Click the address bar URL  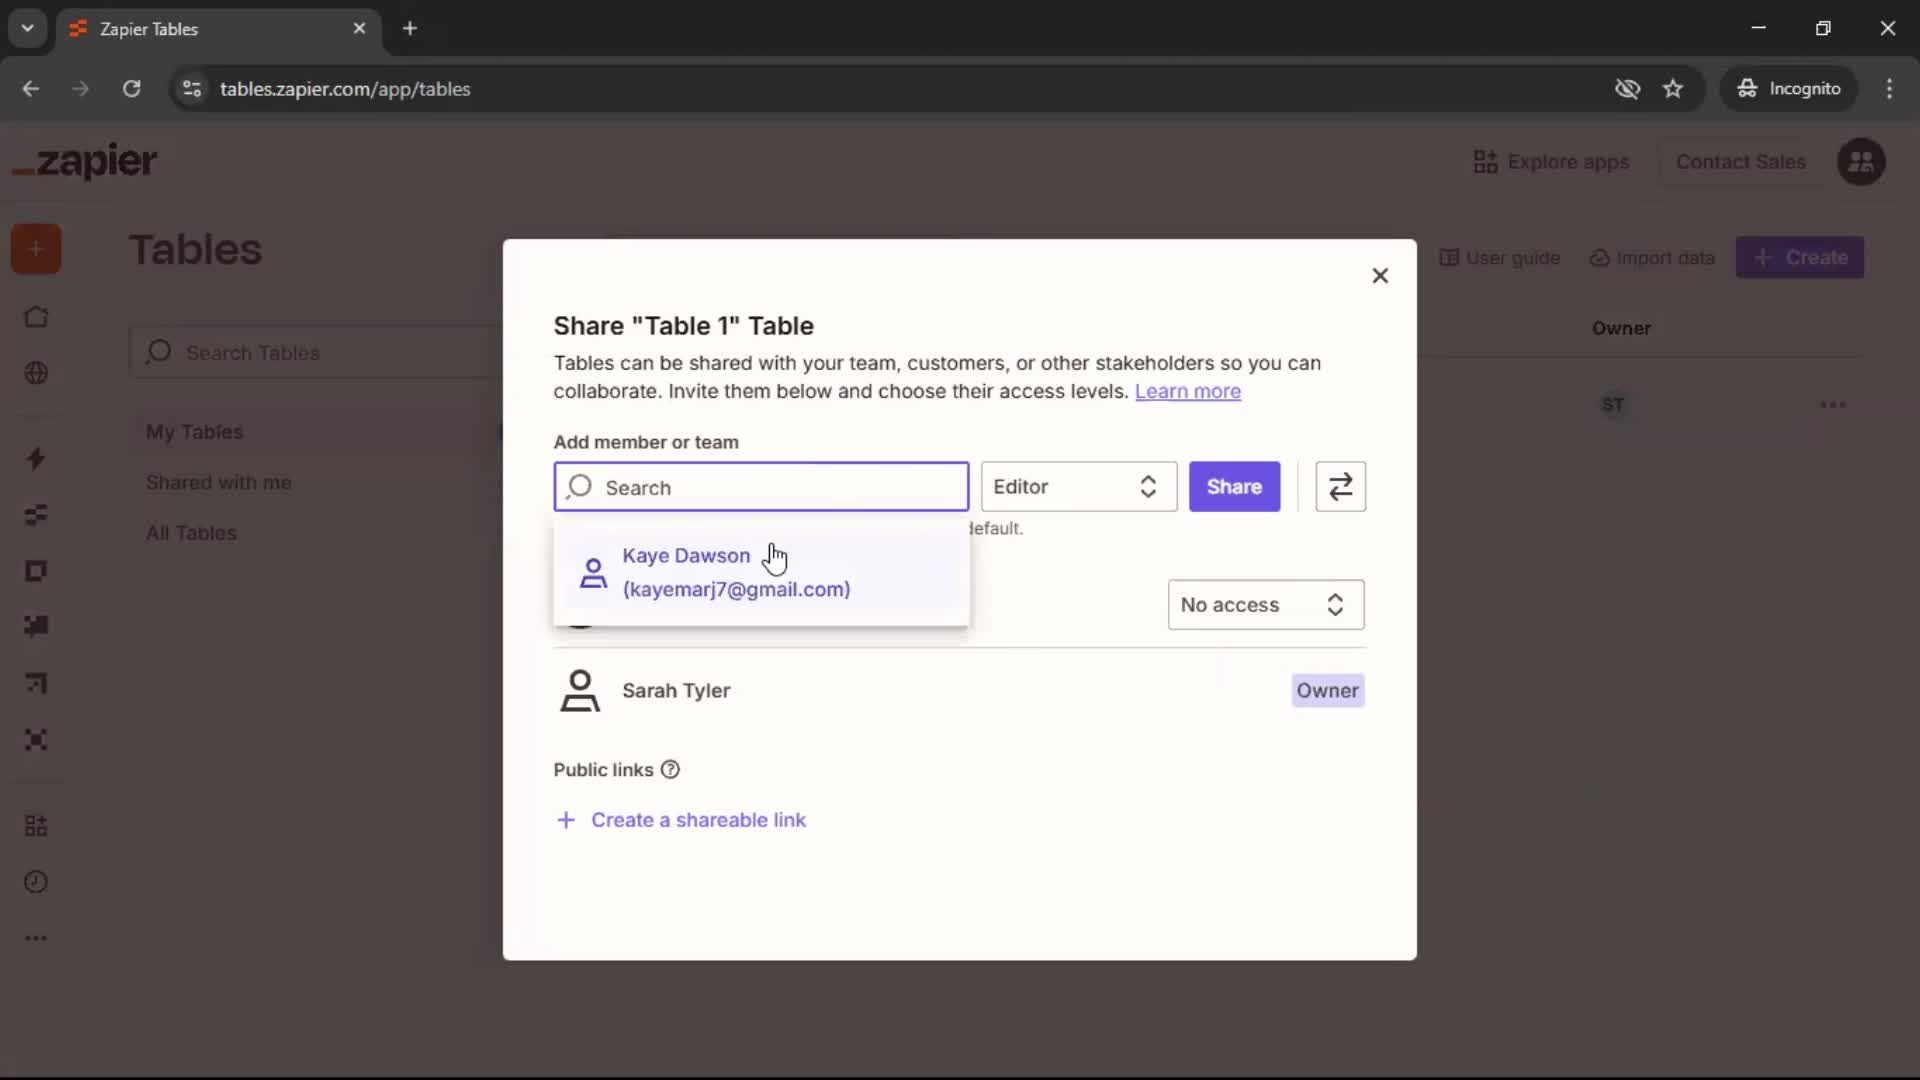pos(345,89)
